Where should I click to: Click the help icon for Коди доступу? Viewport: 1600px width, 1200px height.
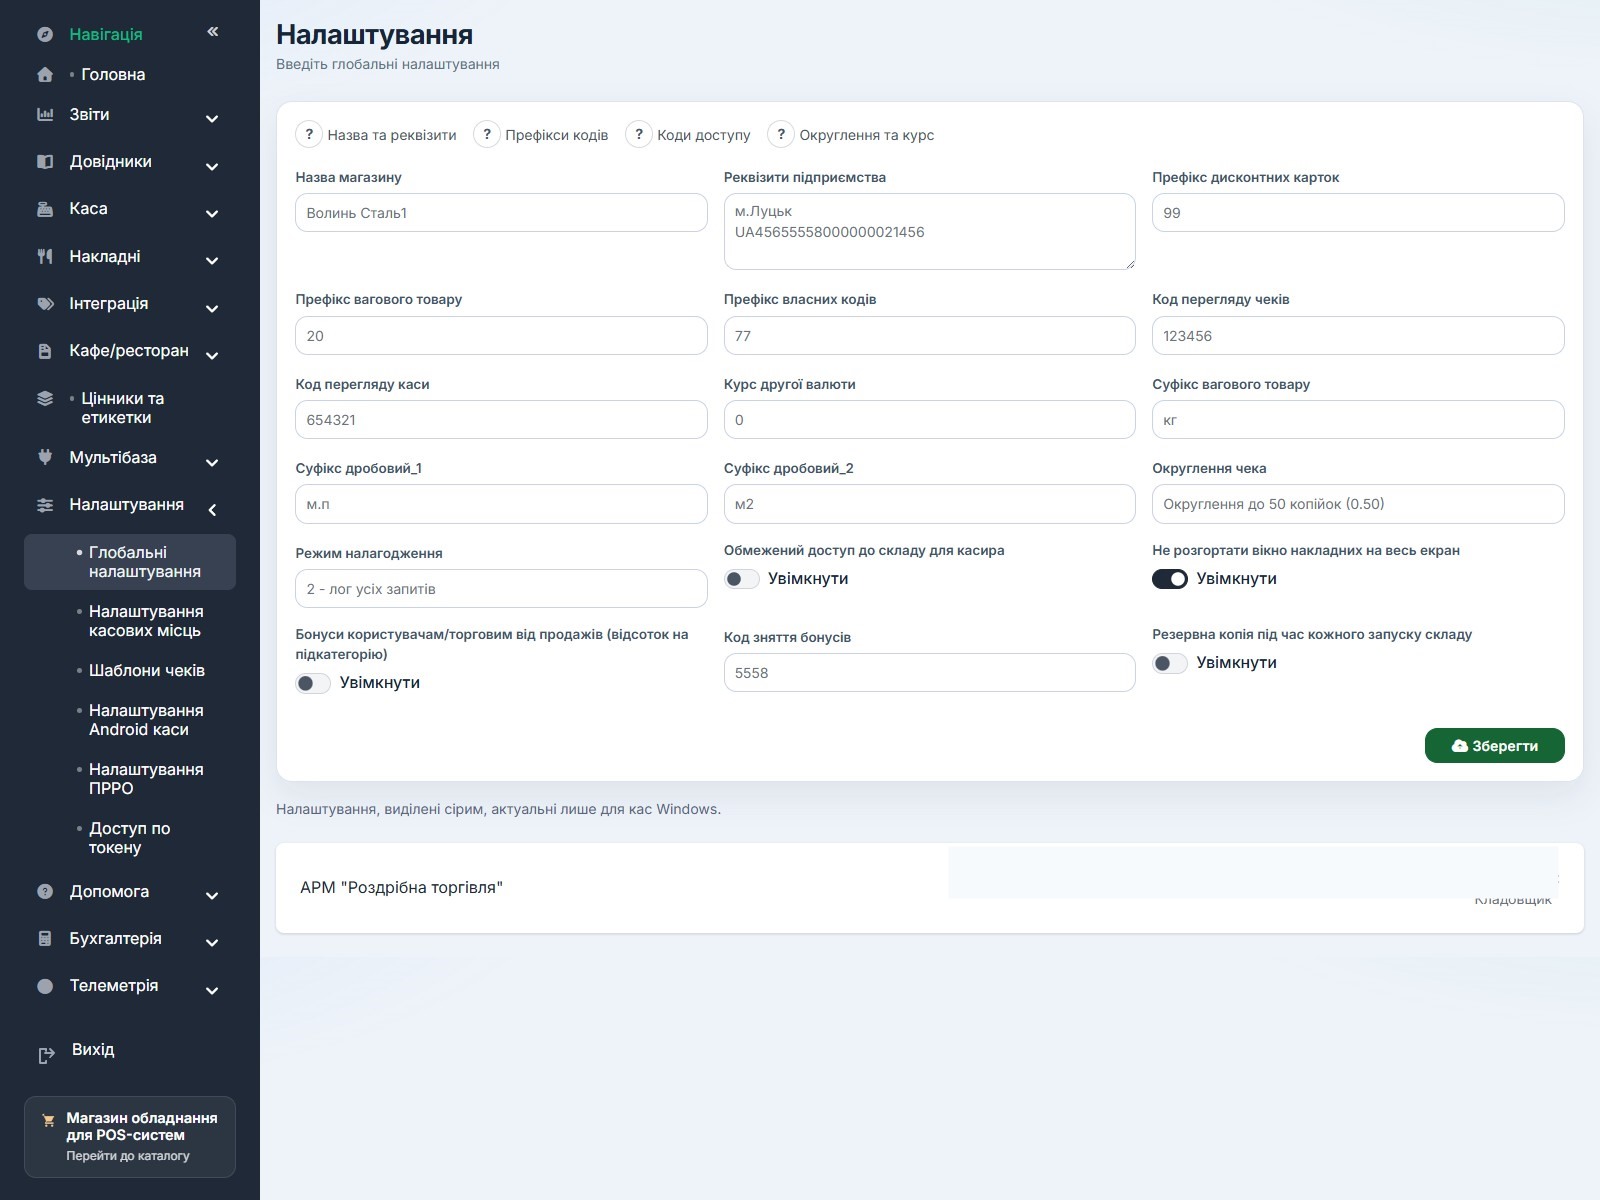(639, 134)
